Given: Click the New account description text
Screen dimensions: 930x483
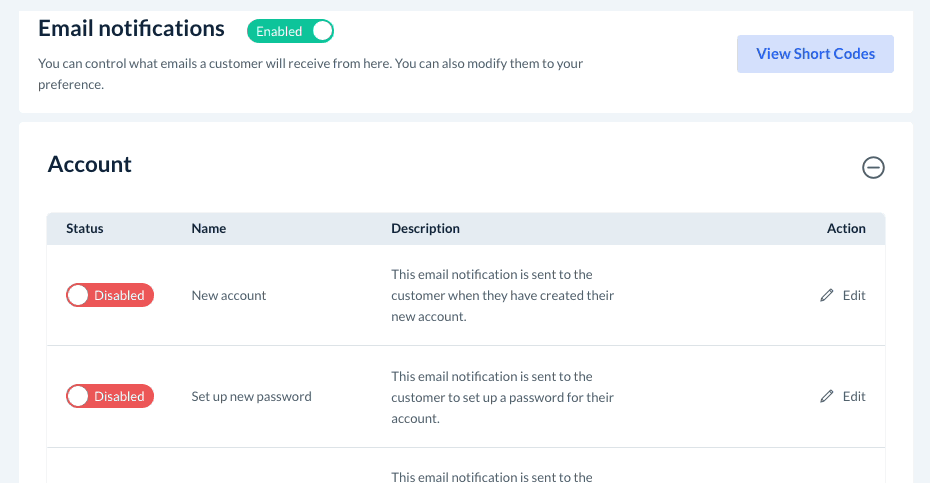Looking at the screenshot, I should pyautogui.click(x=502, y=295).
